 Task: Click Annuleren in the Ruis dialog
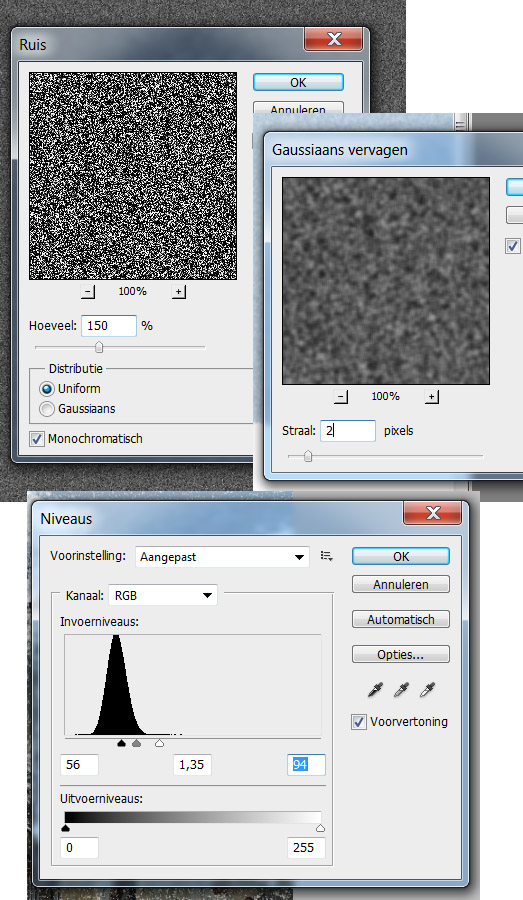298,108
